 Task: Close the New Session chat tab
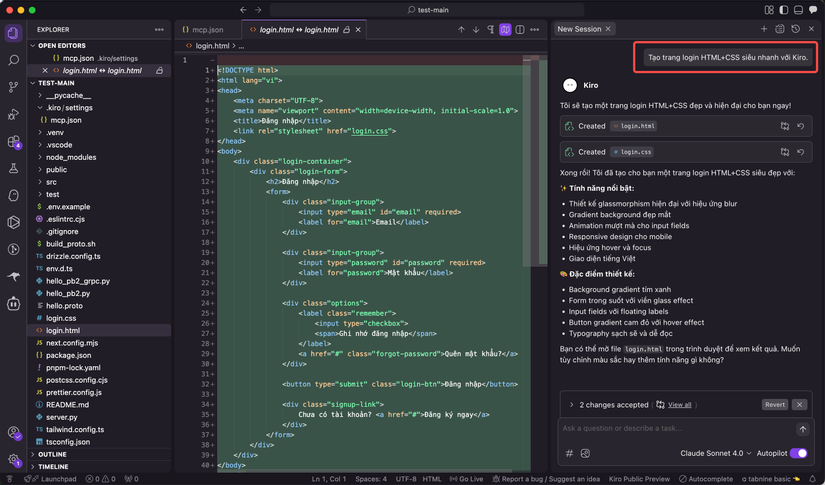(608, 29)
